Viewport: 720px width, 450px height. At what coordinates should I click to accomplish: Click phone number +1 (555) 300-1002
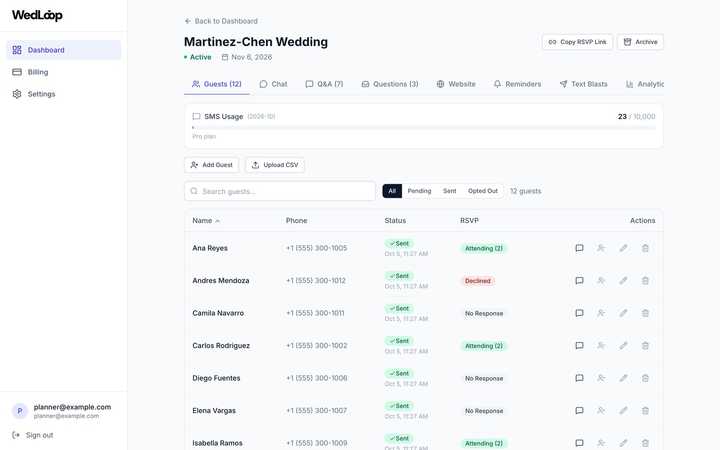[x=316, y=346]
